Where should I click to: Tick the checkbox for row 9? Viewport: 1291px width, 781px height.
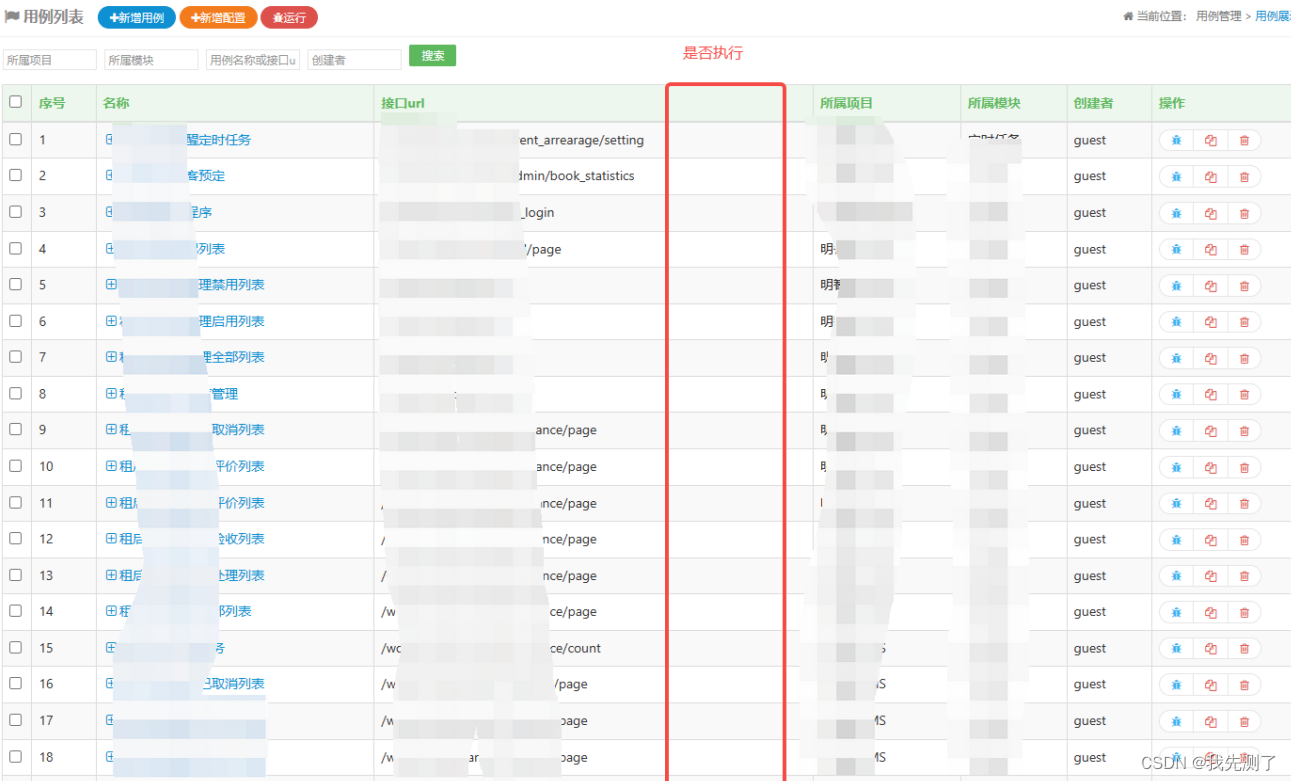[15, 429]
